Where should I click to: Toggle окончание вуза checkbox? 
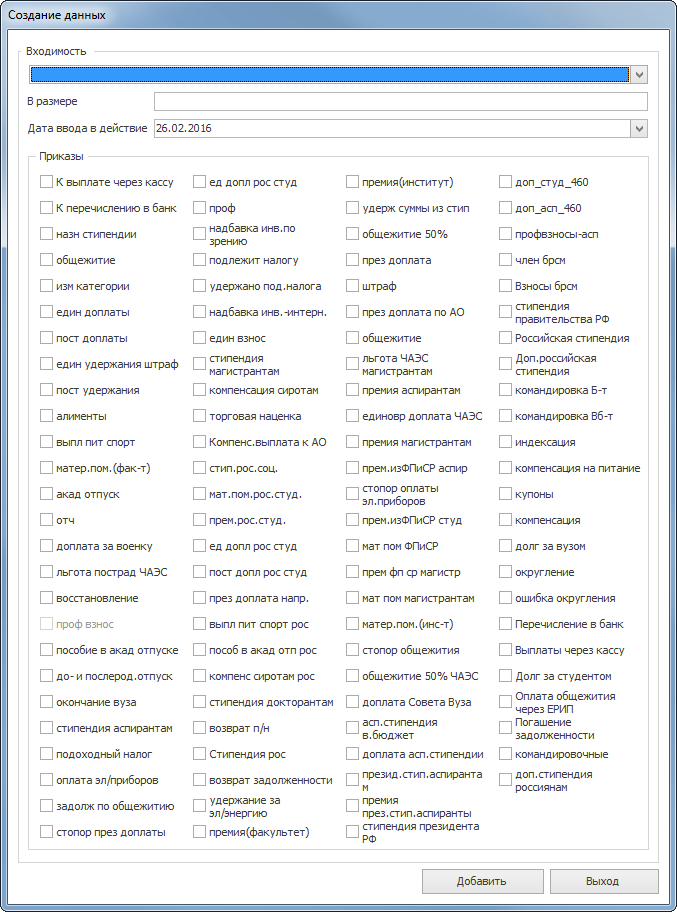[x=47, y=702]
